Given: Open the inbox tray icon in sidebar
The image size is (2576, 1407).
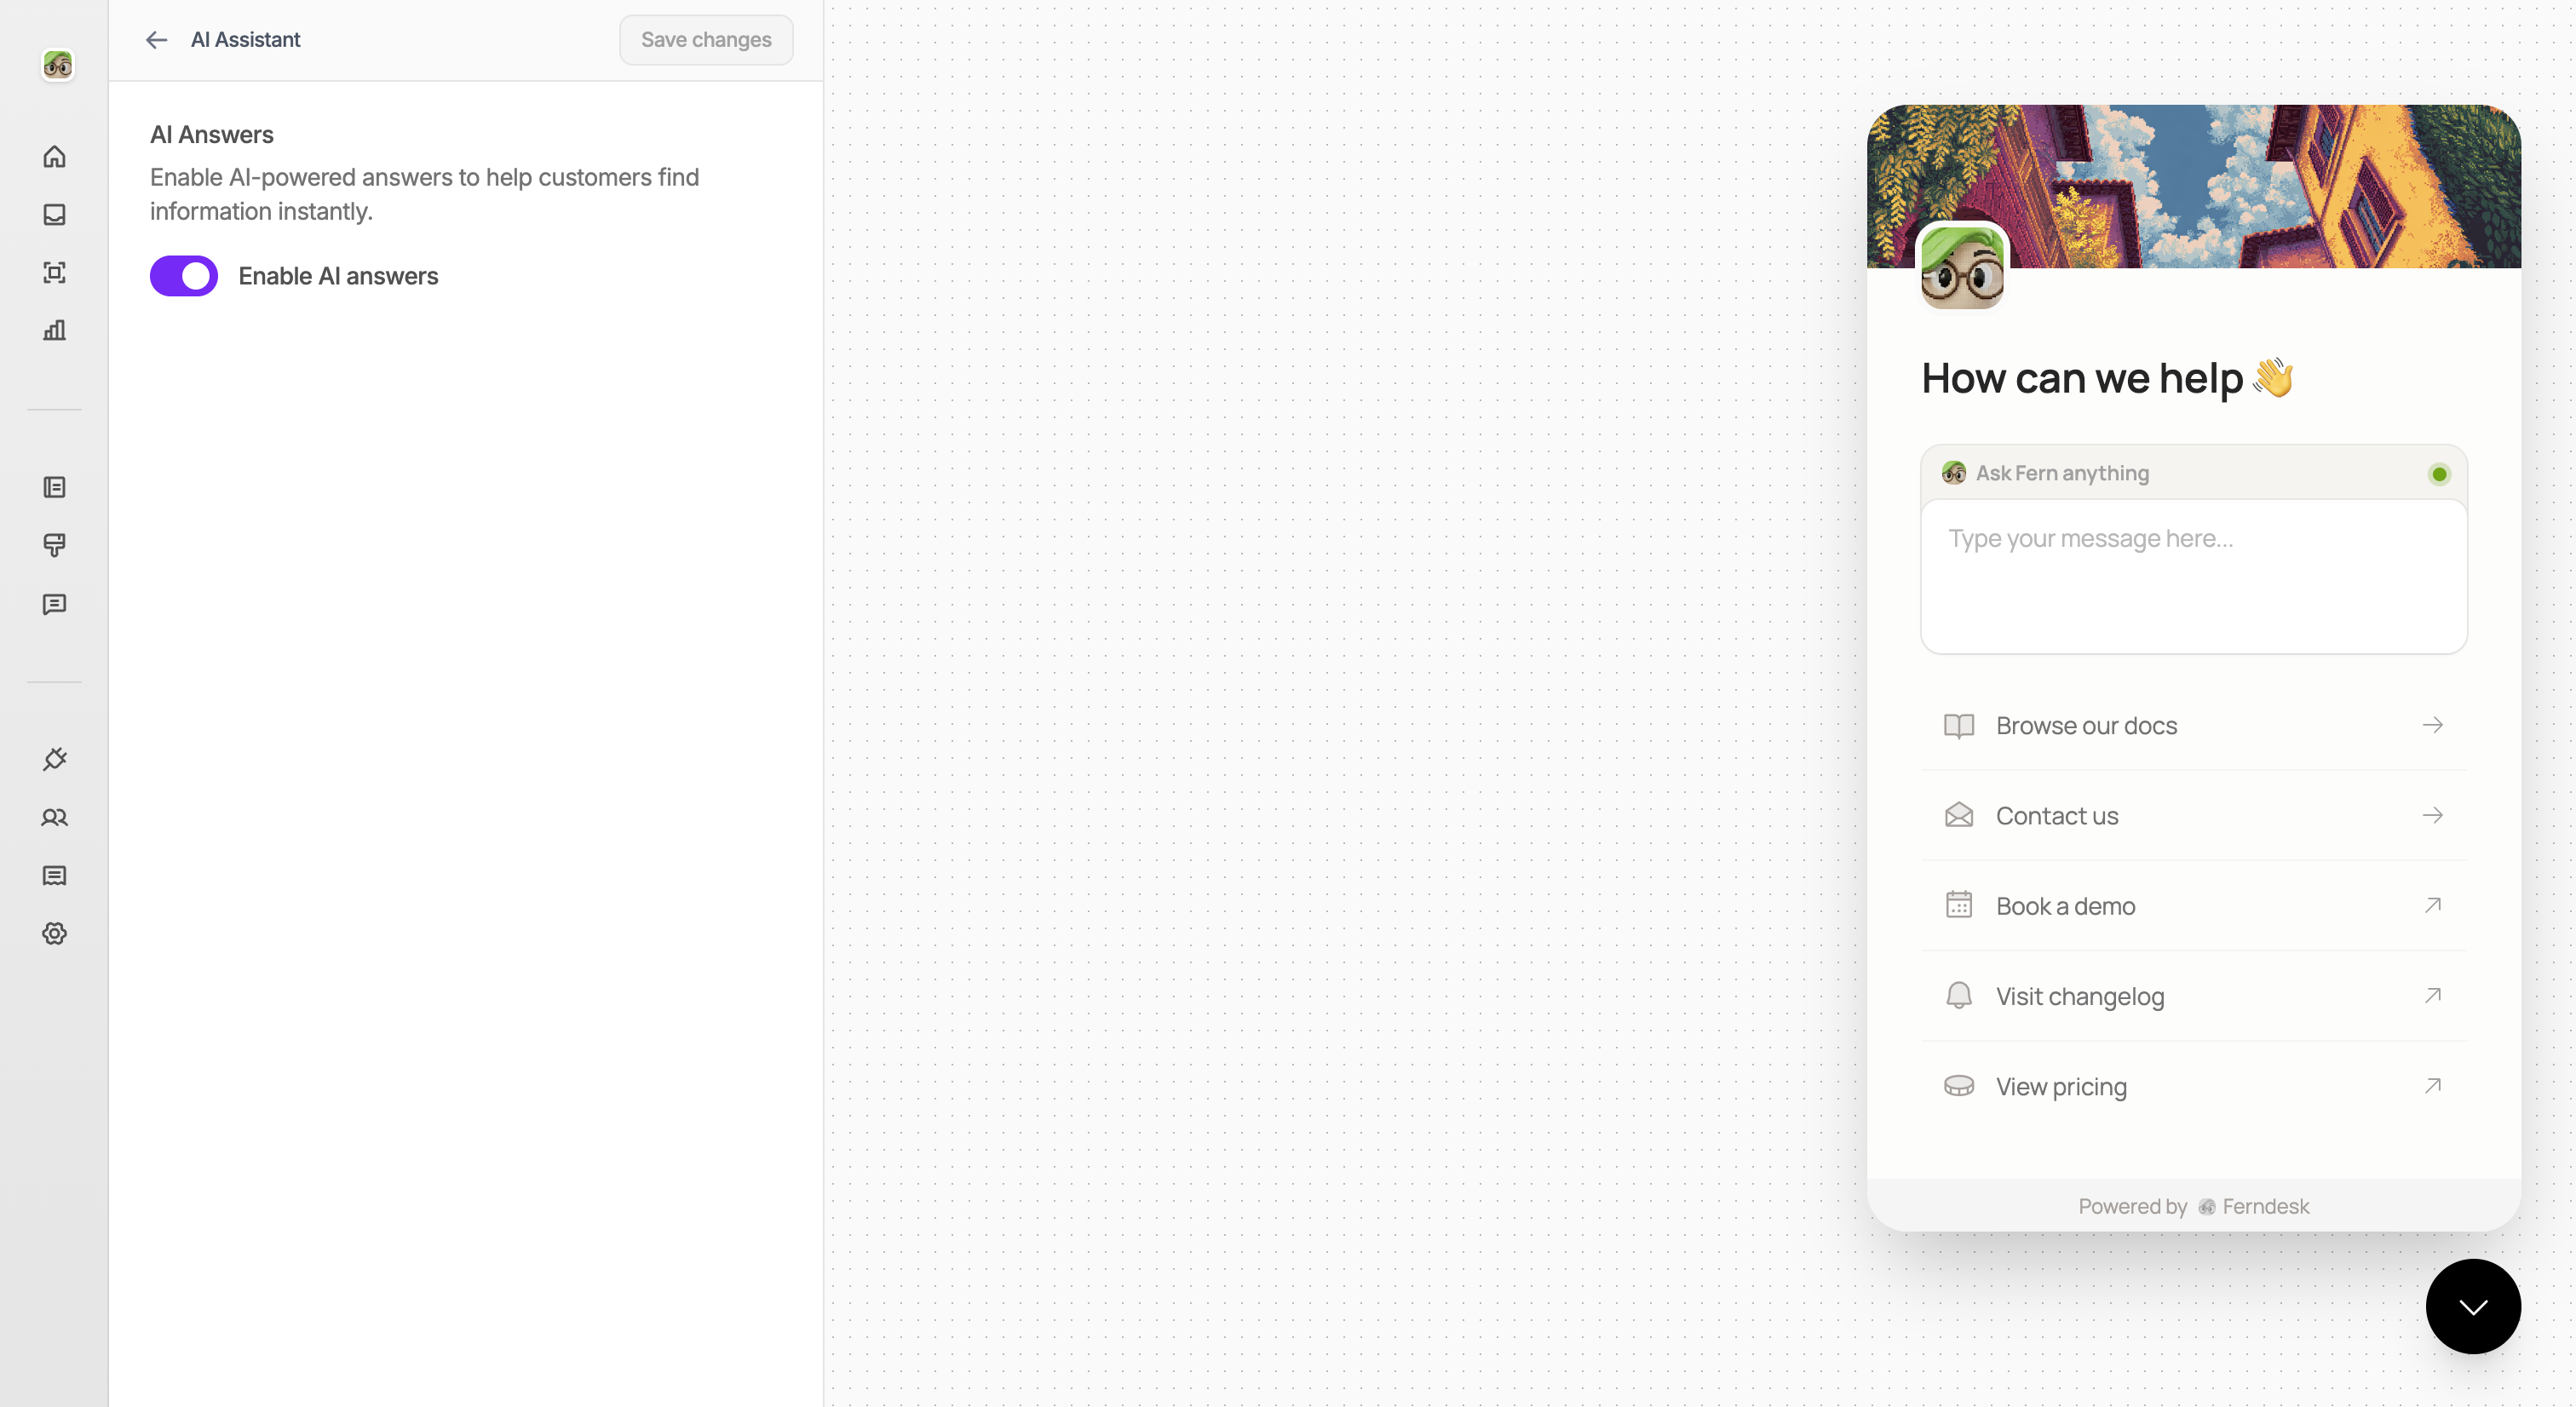Looking at the screenshot, I should [54, 215].
